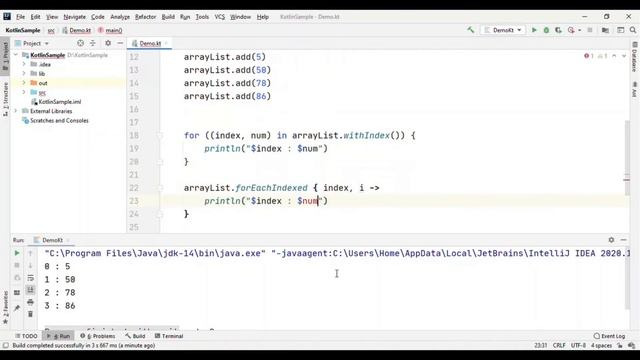Open Favorites side tool window
Image resolution: width=640 pixels, height=360 pixels.
(x=5, y=307)
